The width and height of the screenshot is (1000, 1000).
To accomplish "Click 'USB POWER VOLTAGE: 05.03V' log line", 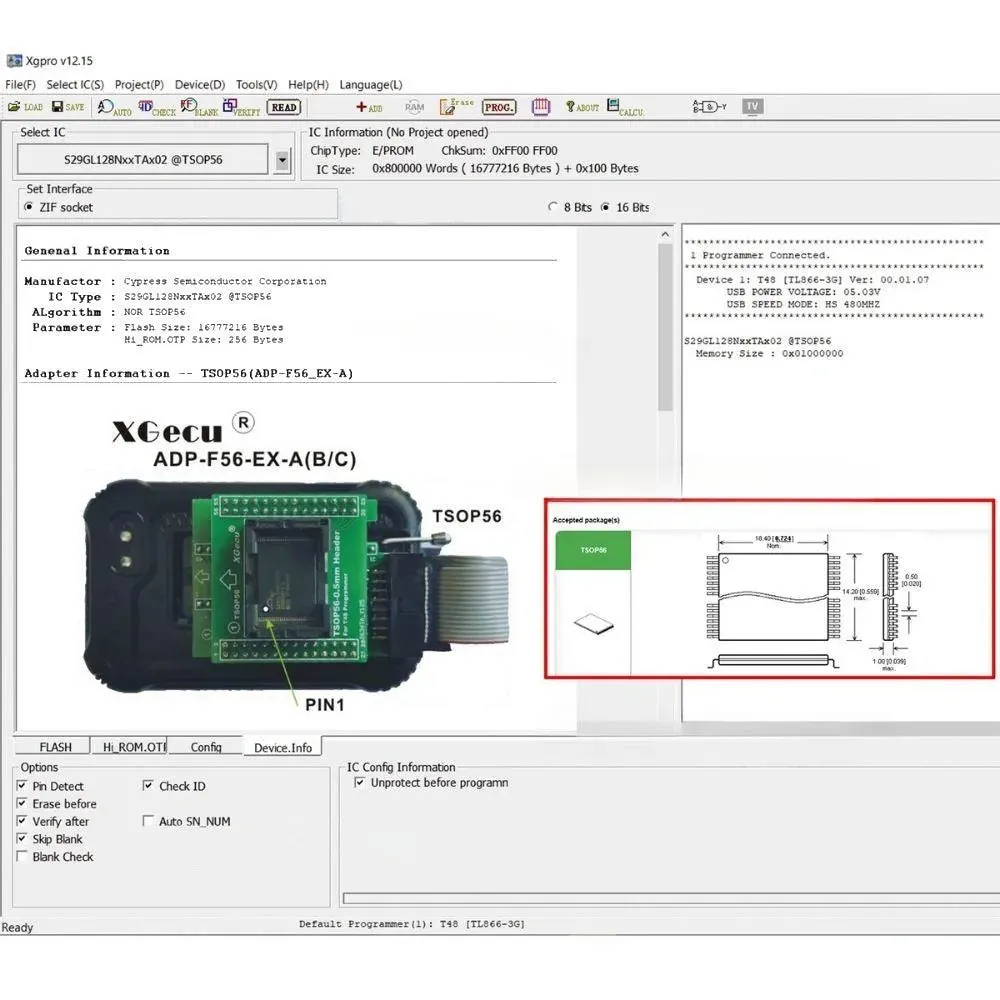I will [804, 292].
